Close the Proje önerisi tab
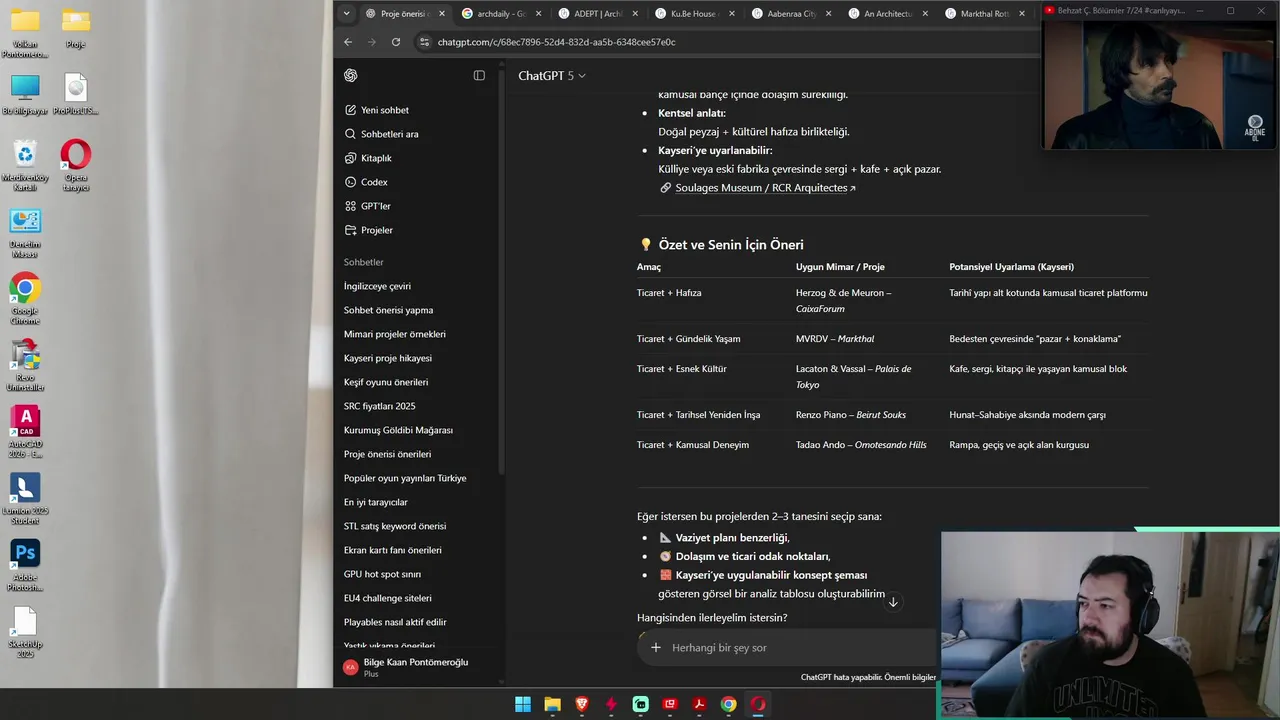The height and width of the screenshot is (720, 1280). coord(441,14)
